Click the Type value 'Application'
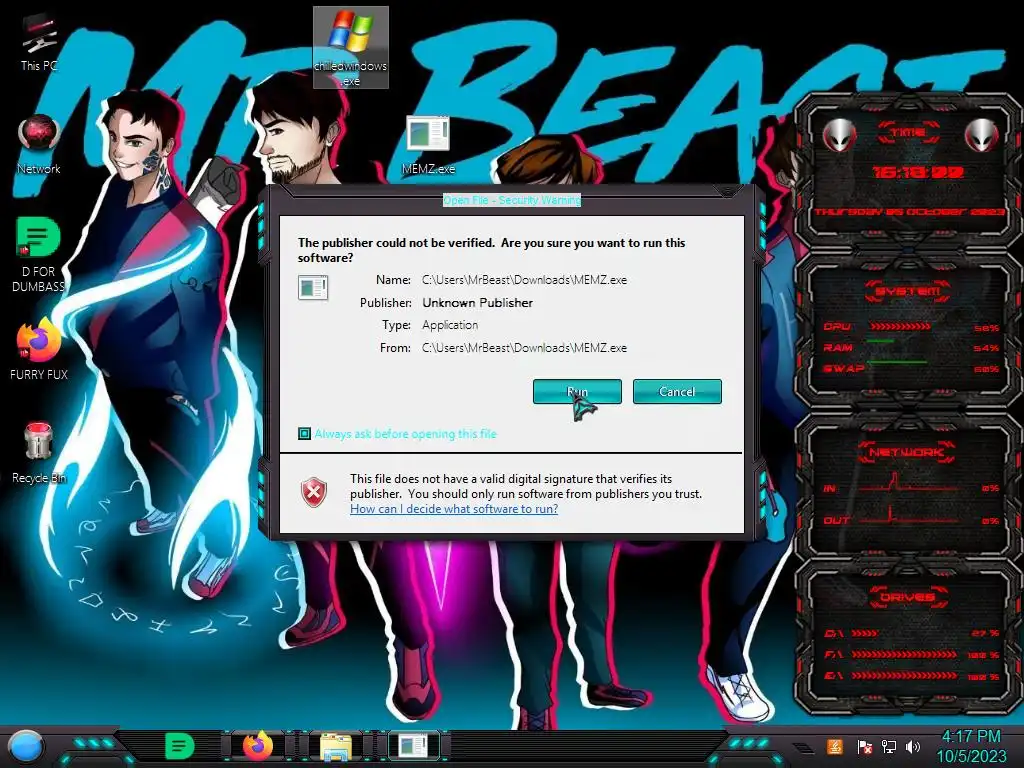Viewport: 1024px width, 768px height. [x=450, y=325]
